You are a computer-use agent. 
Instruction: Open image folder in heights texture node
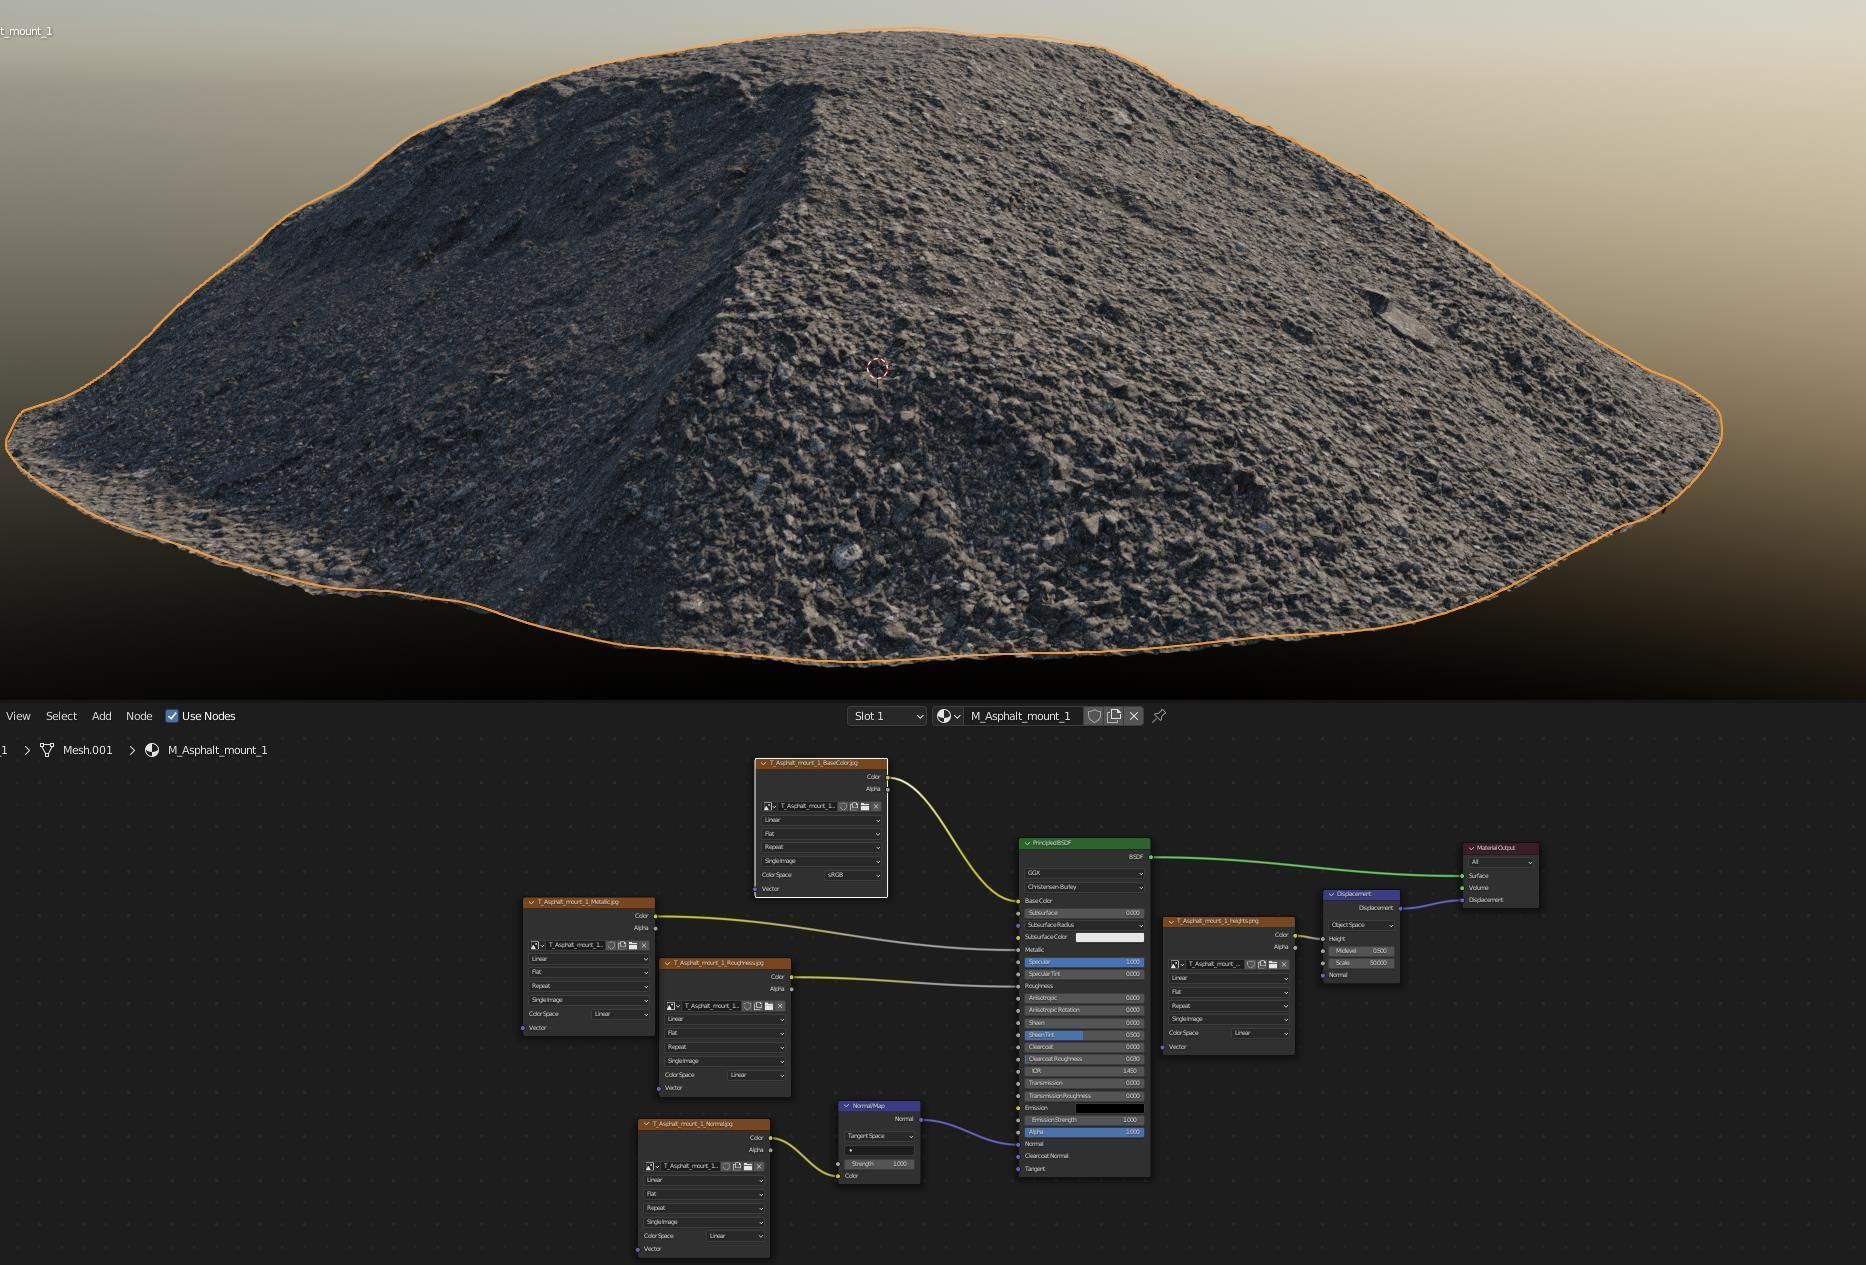click(x=1273, y=964)
